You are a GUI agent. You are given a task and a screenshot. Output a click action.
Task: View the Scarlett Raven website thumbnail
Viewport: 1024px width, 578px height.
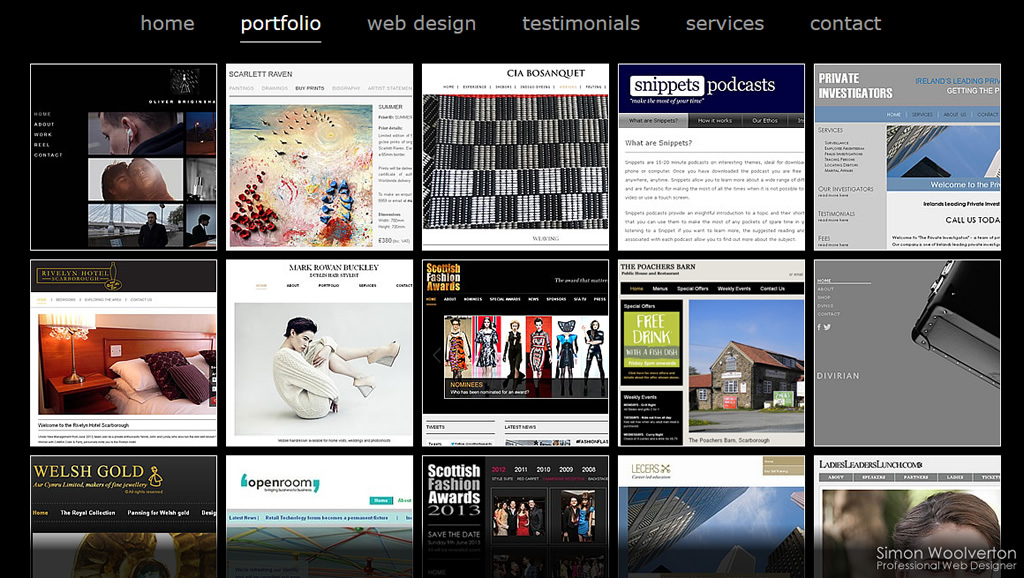(319, 157)
